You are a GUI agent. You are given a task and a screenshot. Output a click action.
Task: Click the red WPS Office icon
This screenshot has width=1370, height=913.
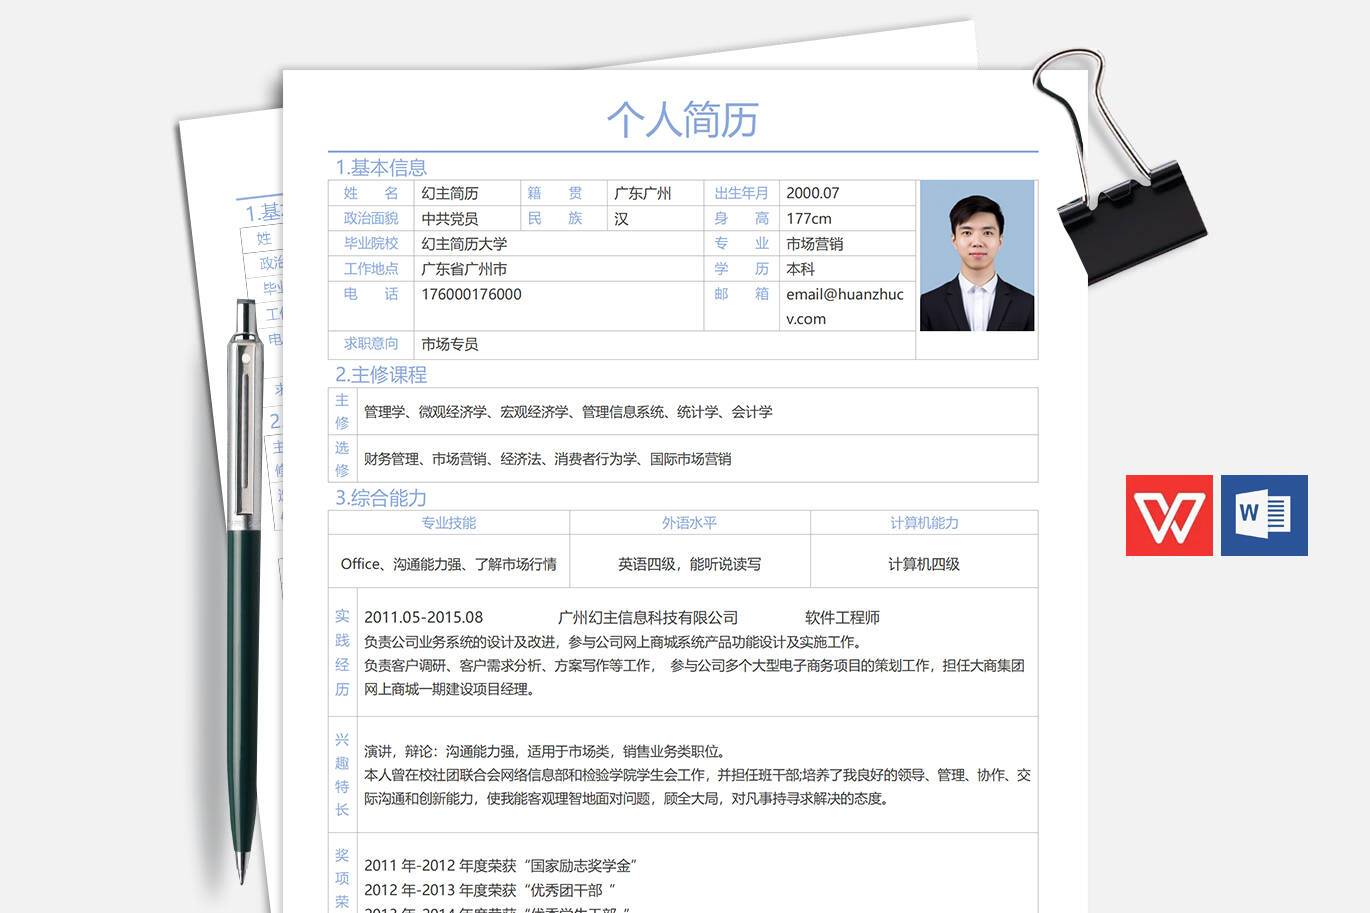(x=1168, y=515)
